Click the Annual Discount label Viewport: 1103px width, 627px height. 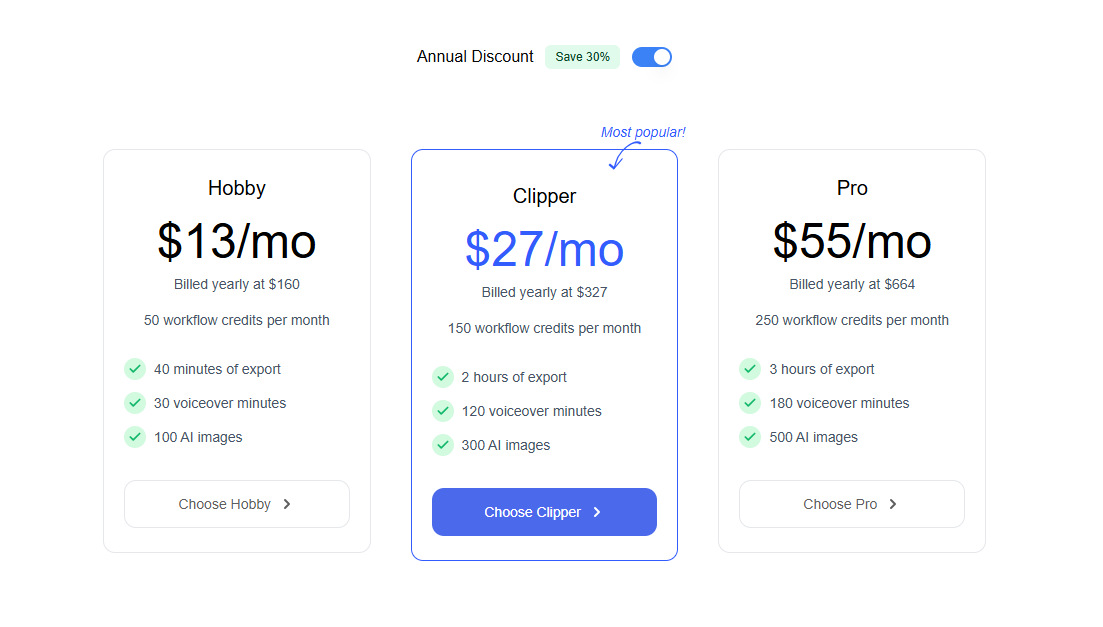pyautogui.click(x=475, y=57)
